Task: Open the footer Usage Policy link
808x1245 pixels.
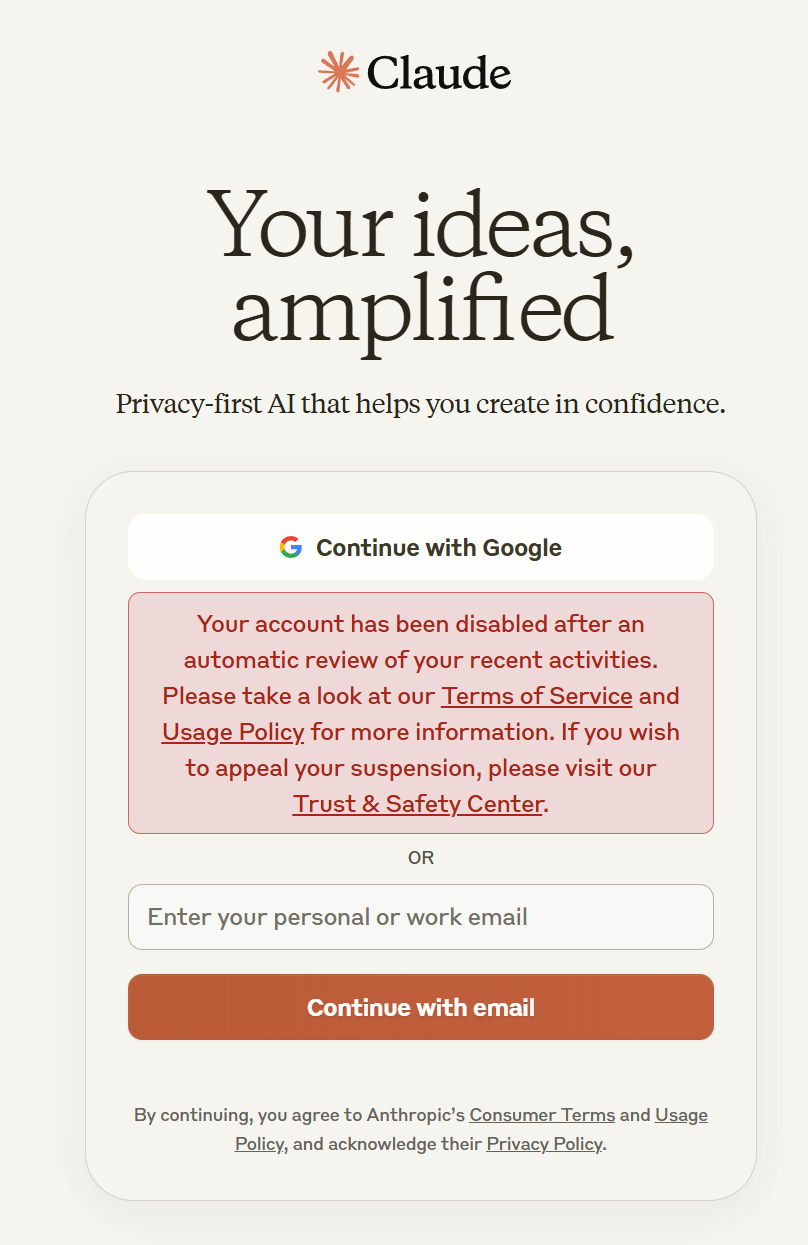Action: tap(681, 1115)
